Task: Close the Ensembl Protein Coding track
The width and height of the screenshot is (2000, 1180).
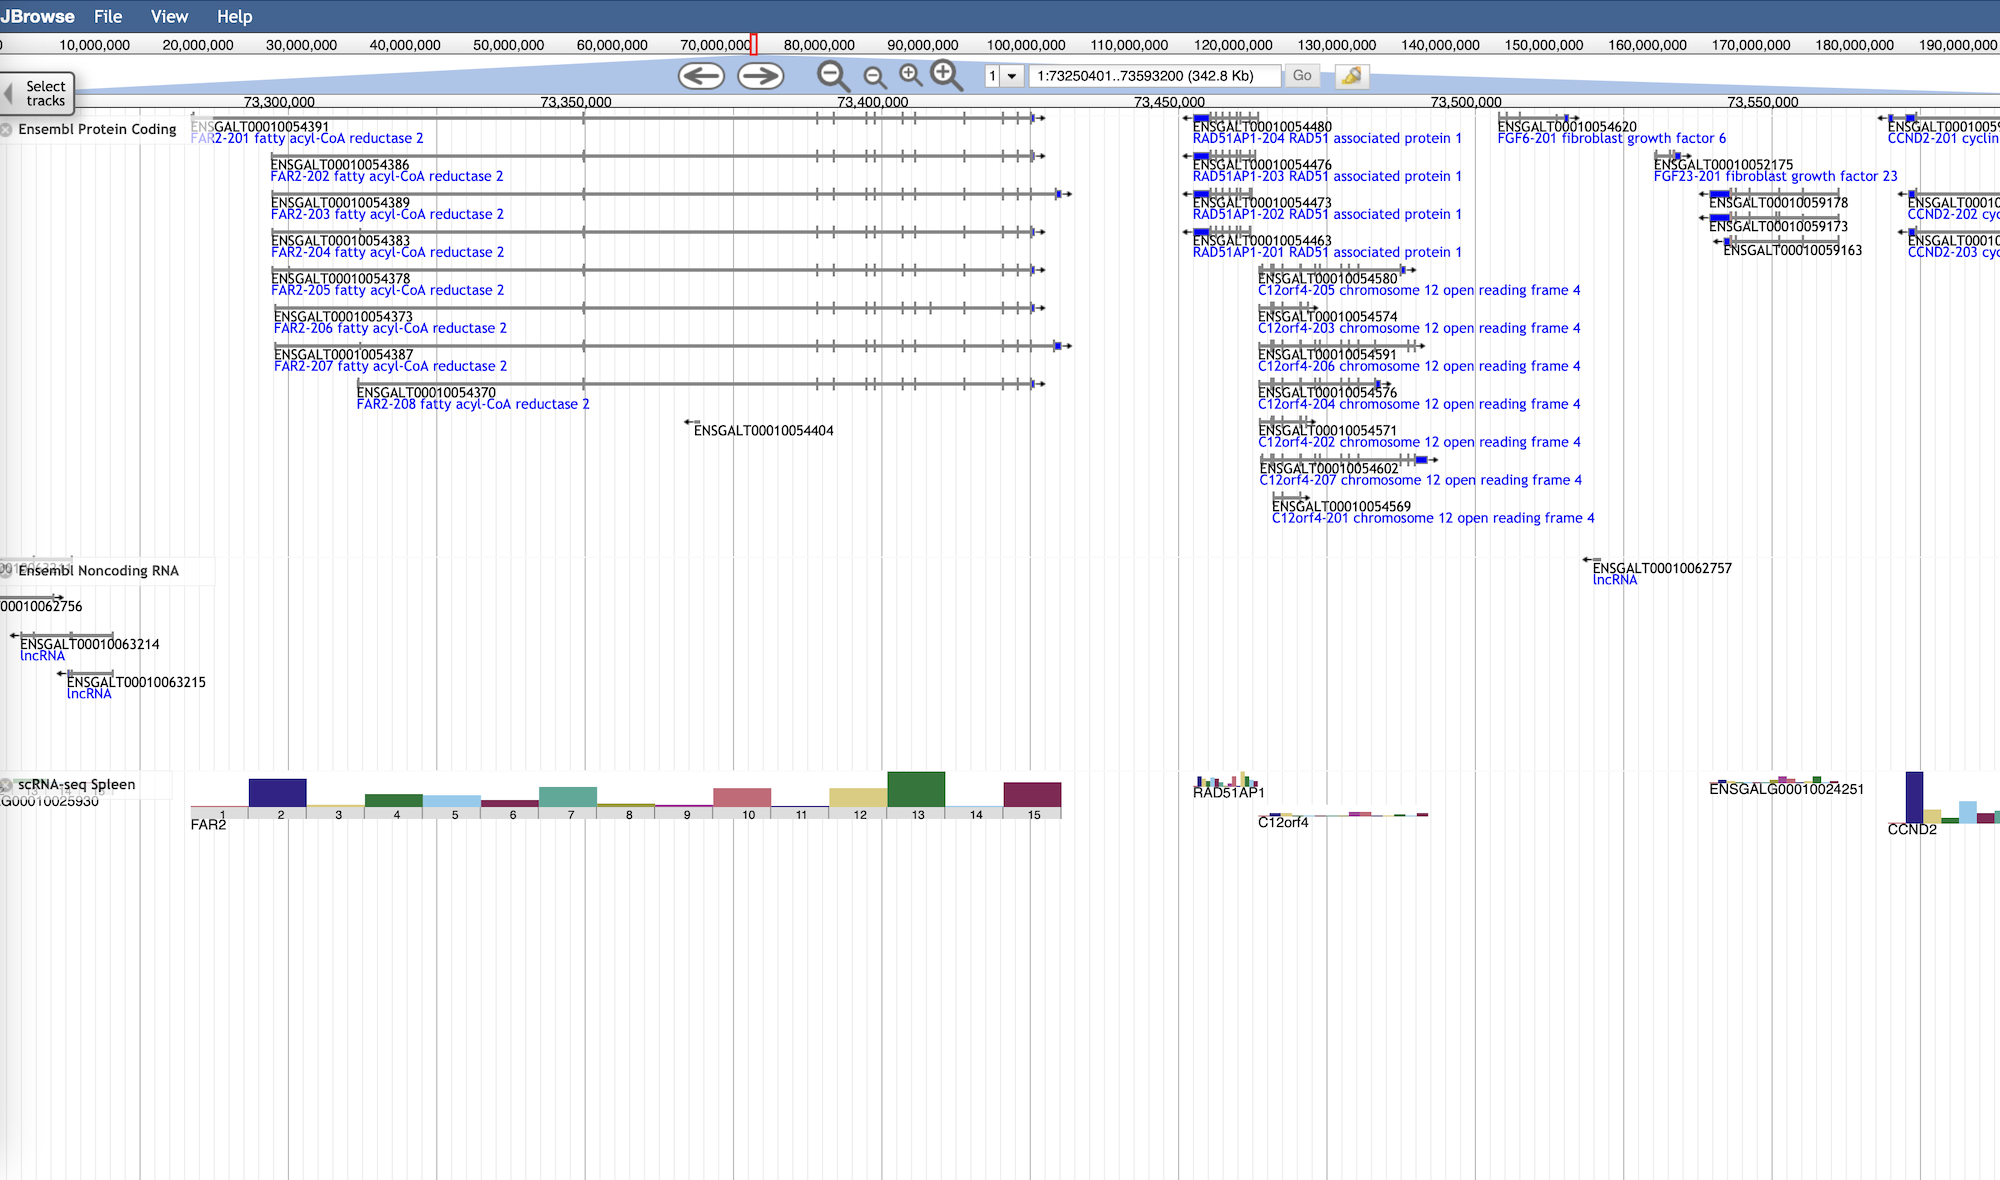Action: (7, 130)
